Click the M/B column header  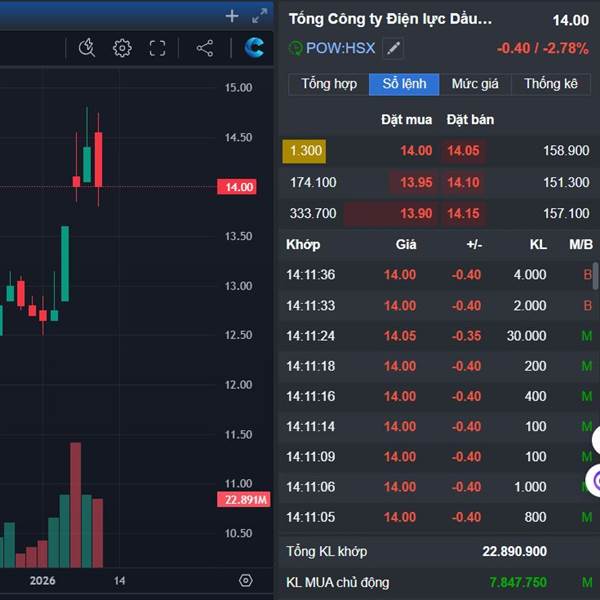click(x=581, y=245)
